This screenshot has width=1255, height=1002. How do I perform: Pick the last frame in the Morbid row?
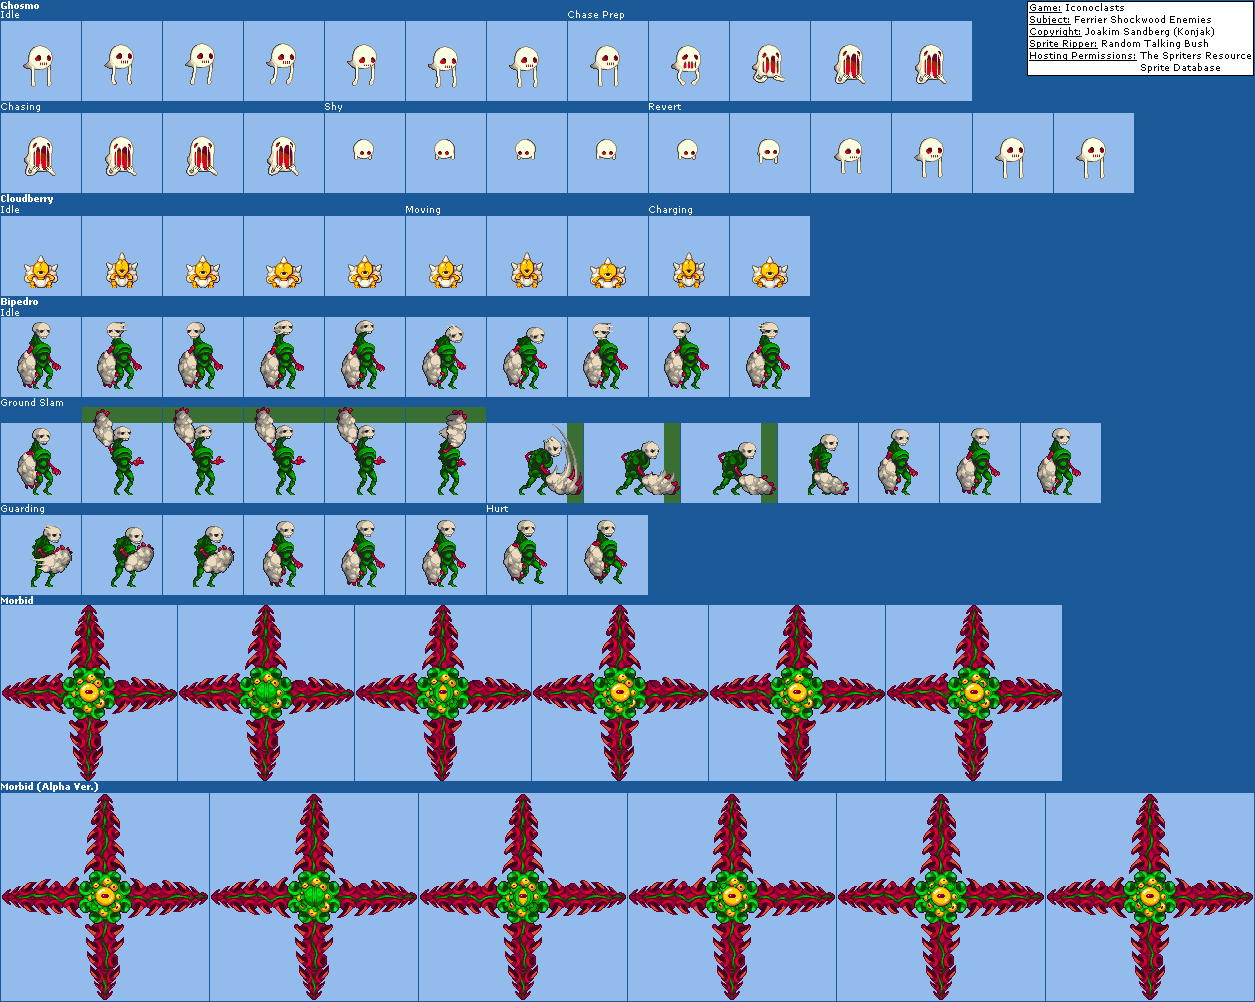click(974, 693)
